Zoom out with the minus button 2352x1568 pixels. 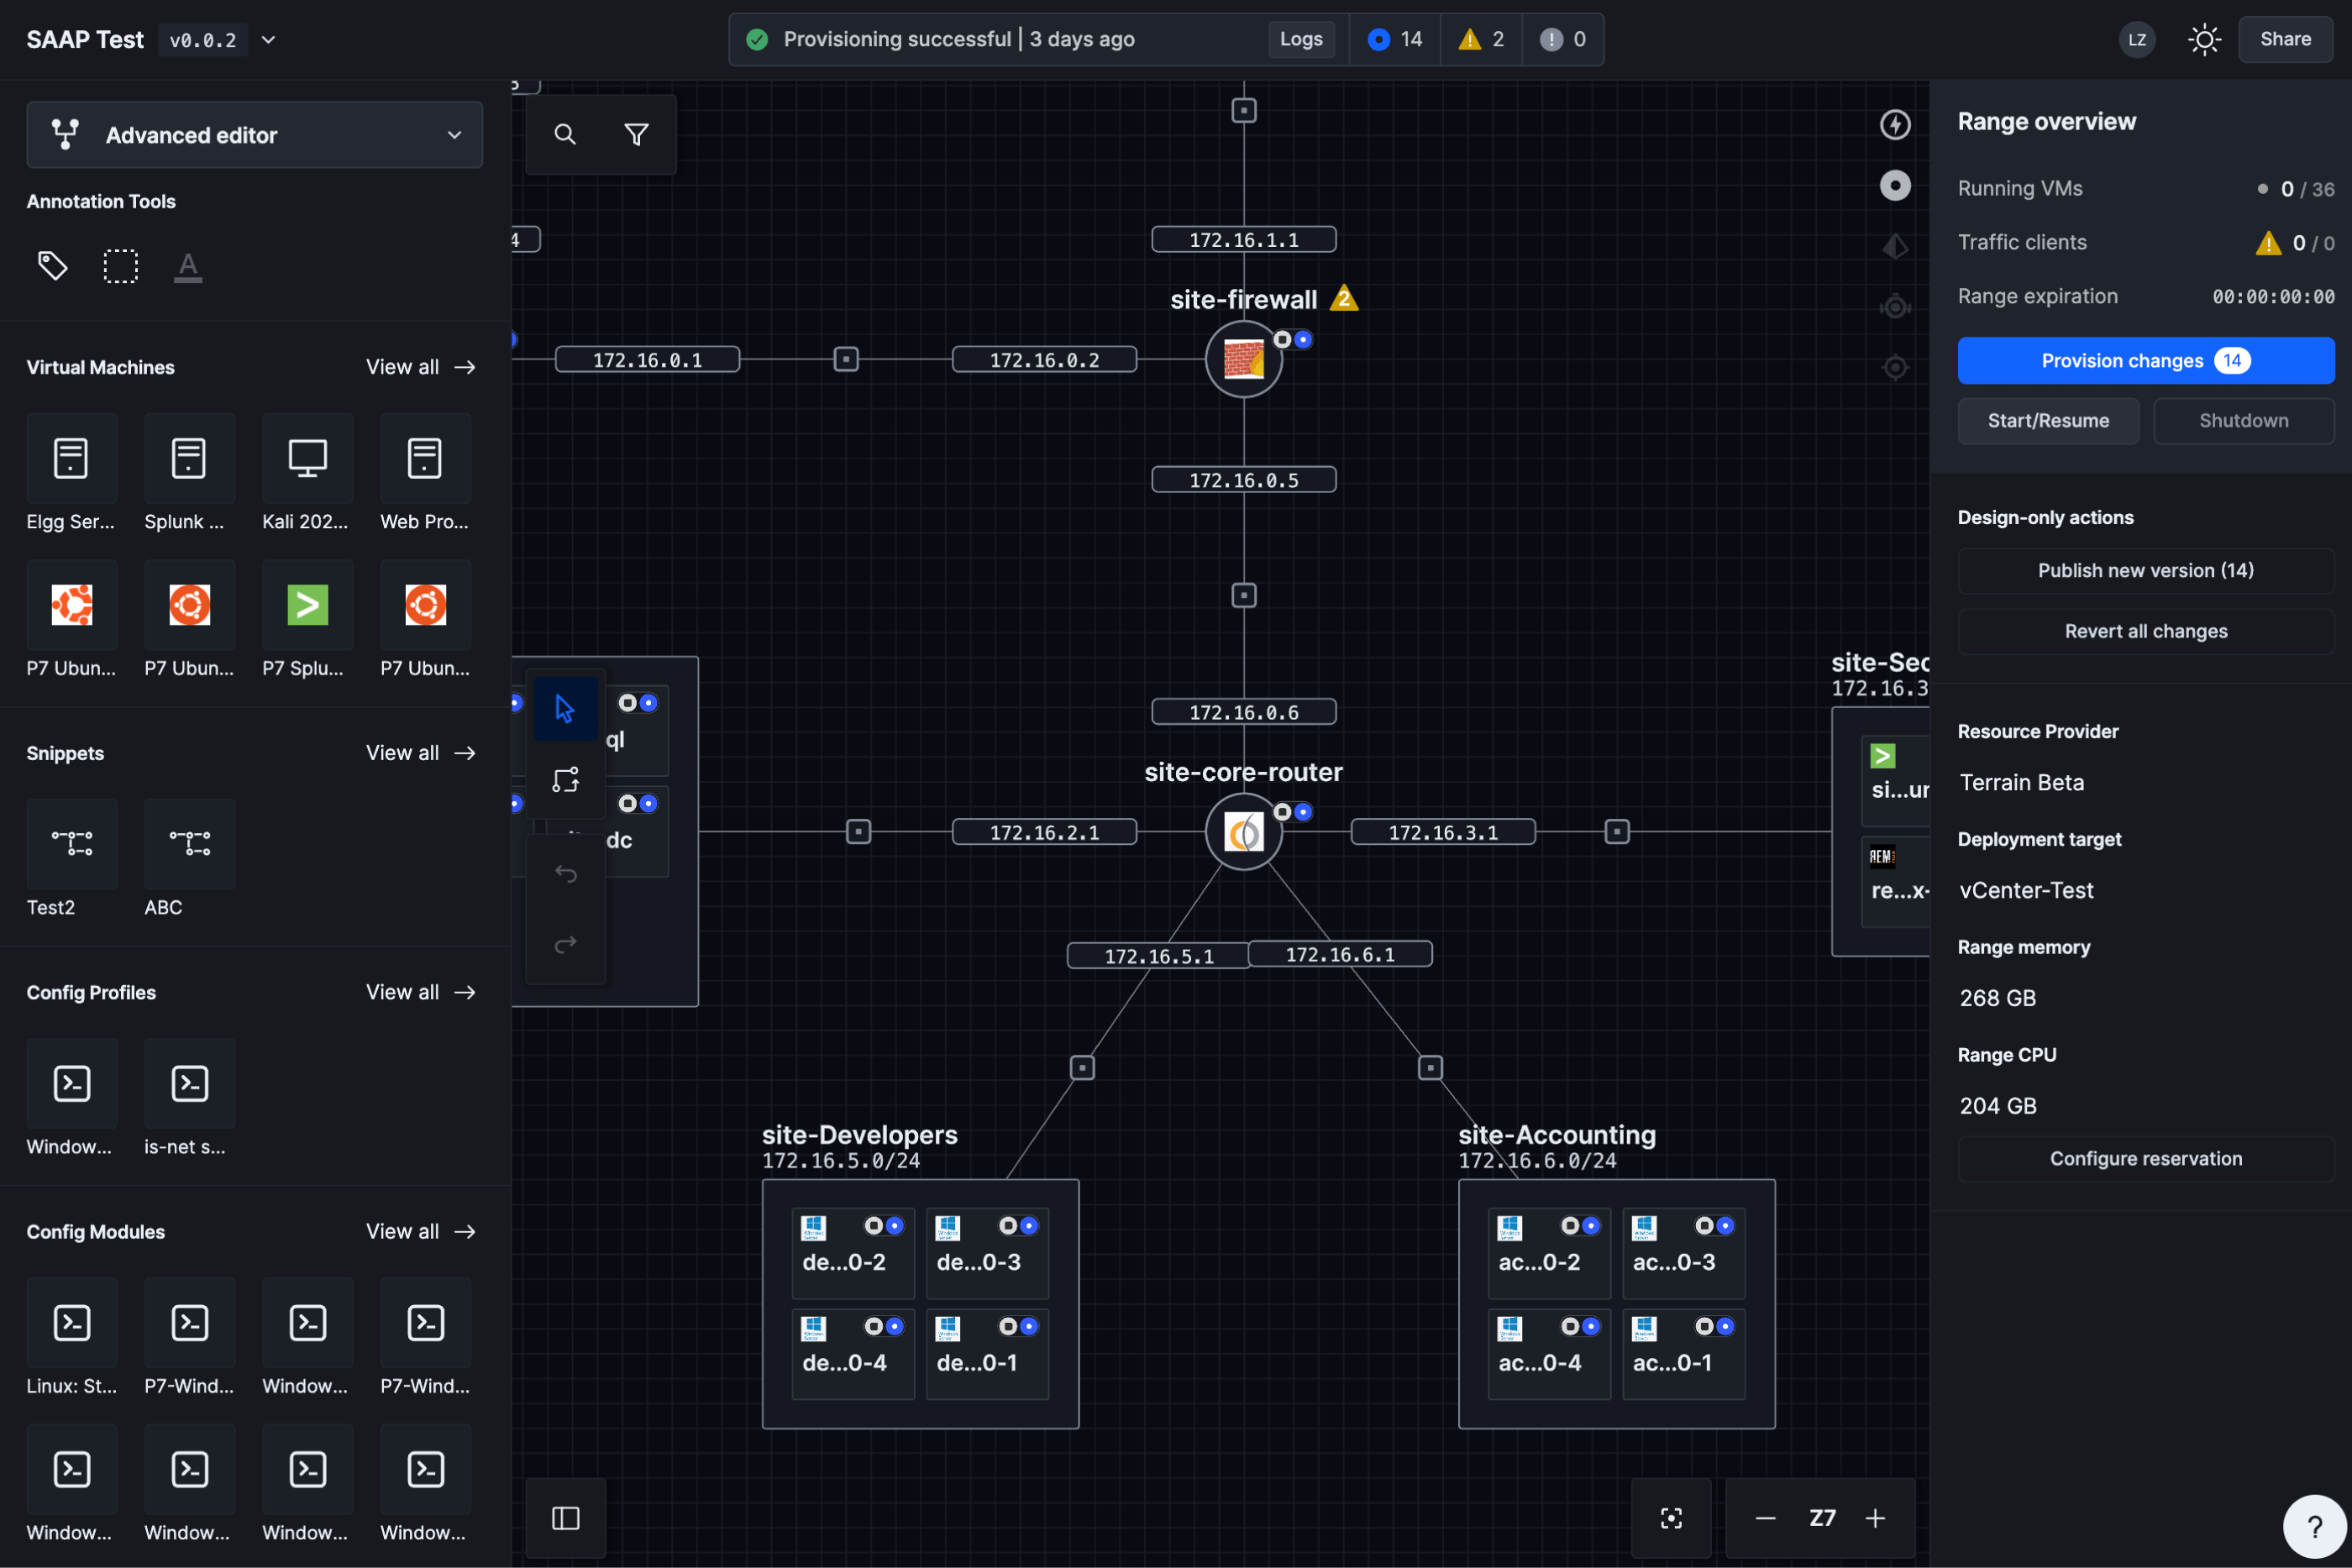click(x=1765, y=1518)
